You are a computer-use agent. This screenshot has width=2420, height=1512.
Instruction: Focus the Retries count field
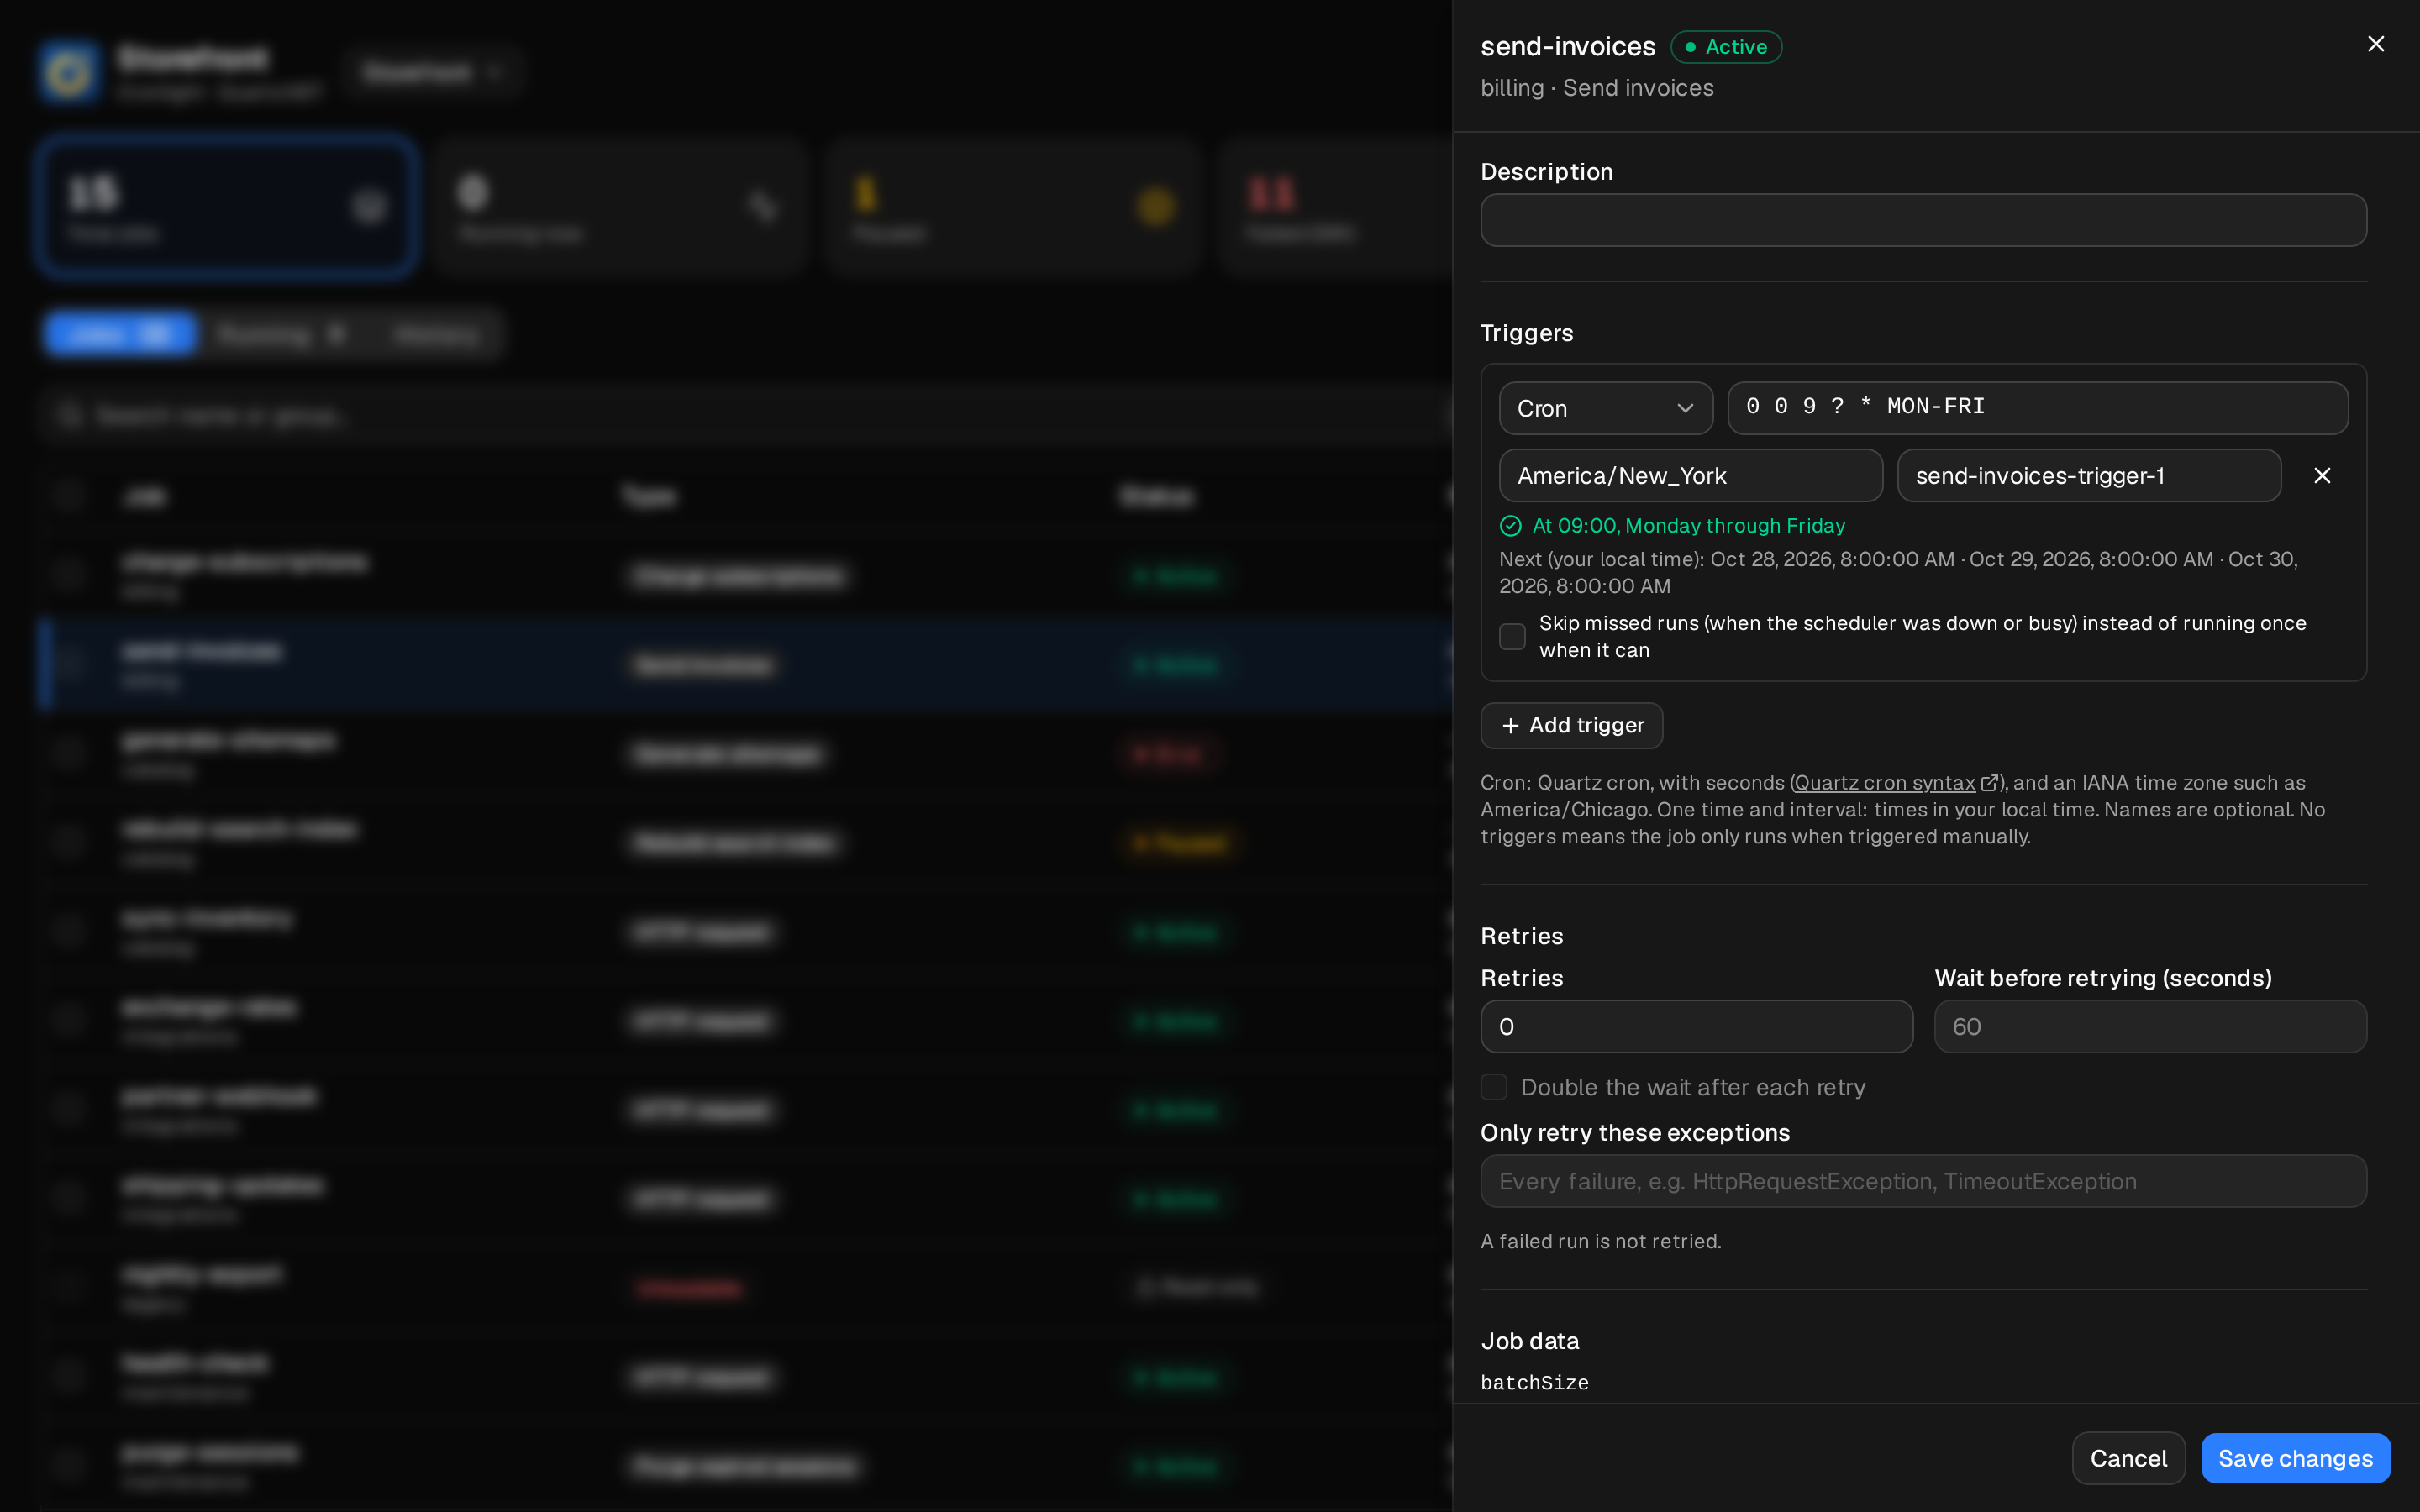pyautogui.click(x=1696, y=1027)
